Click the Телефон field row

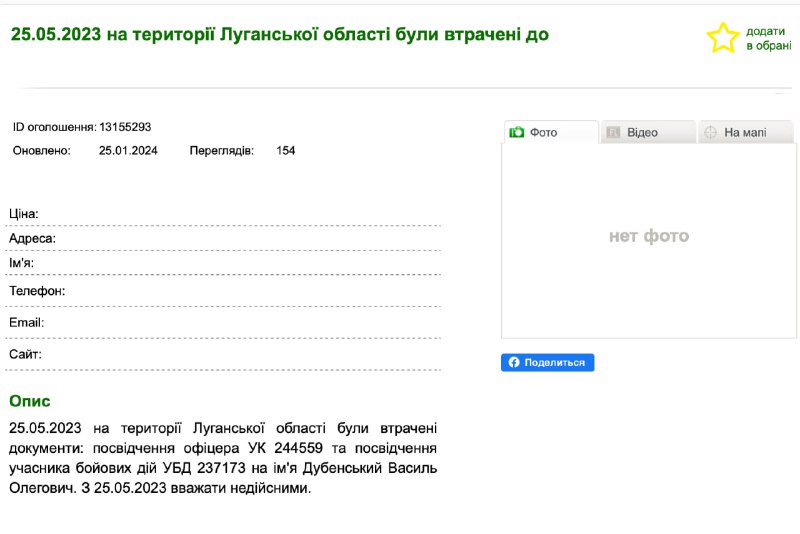pyautogui.click(x=223, y=291)
